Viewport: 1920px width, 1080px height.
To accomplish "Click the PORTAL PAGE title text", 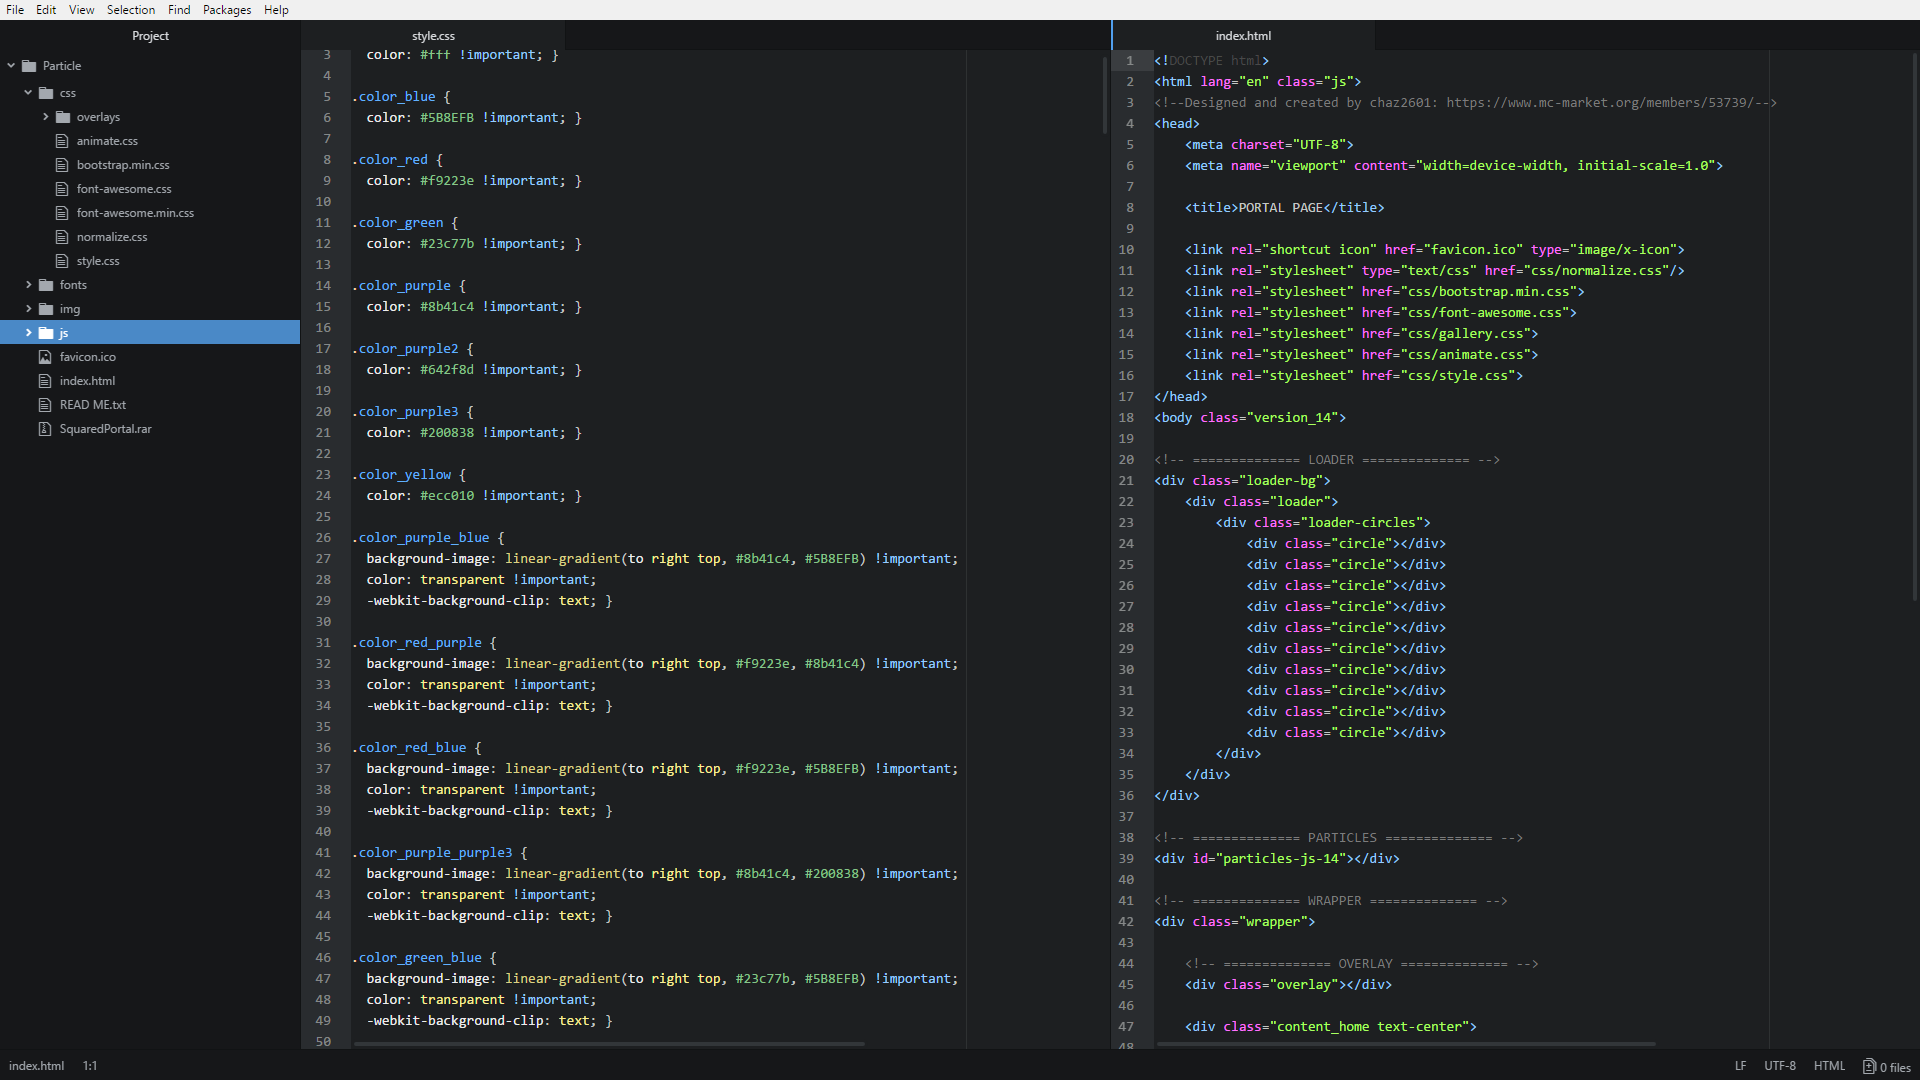I will point(1281,208).
